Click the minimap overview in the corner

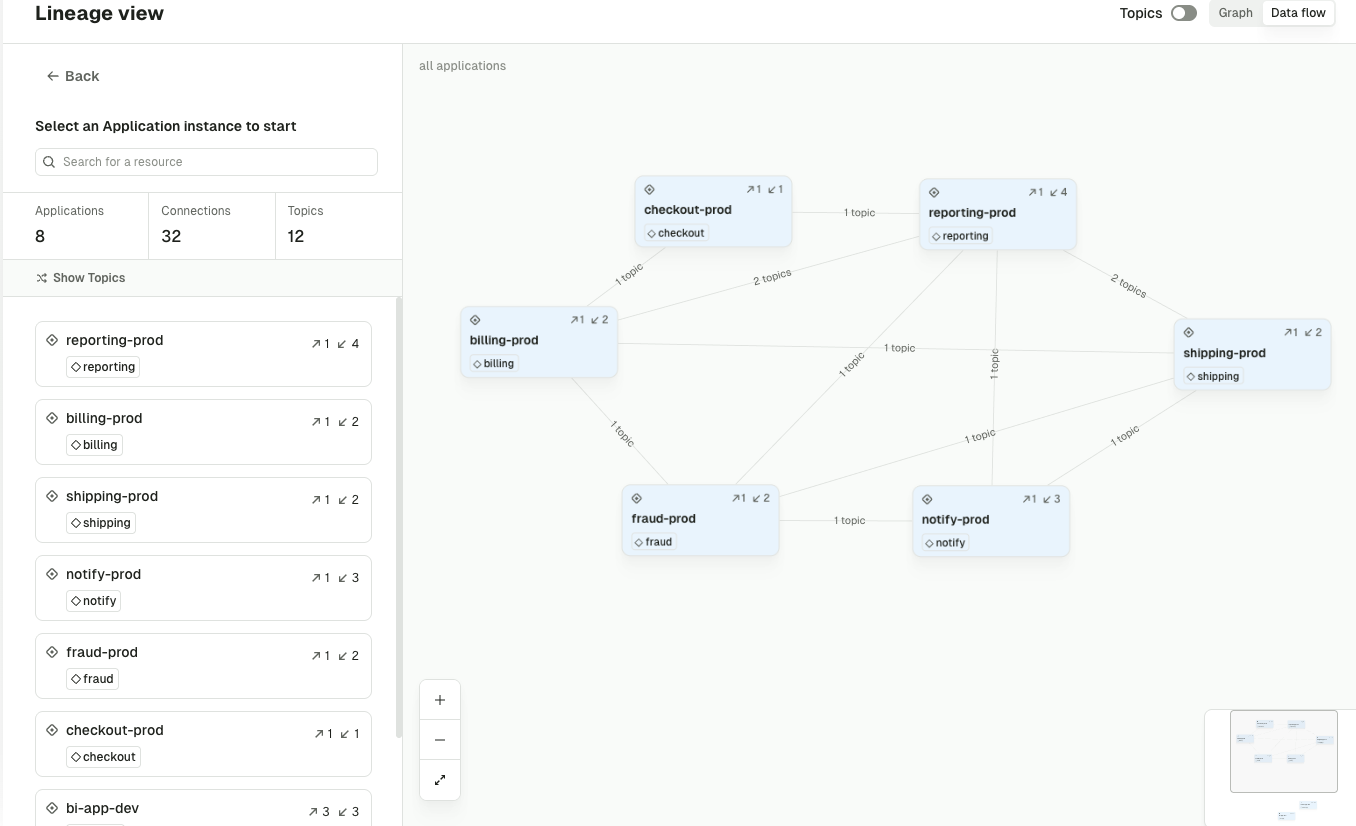[x=1280, y=767]
